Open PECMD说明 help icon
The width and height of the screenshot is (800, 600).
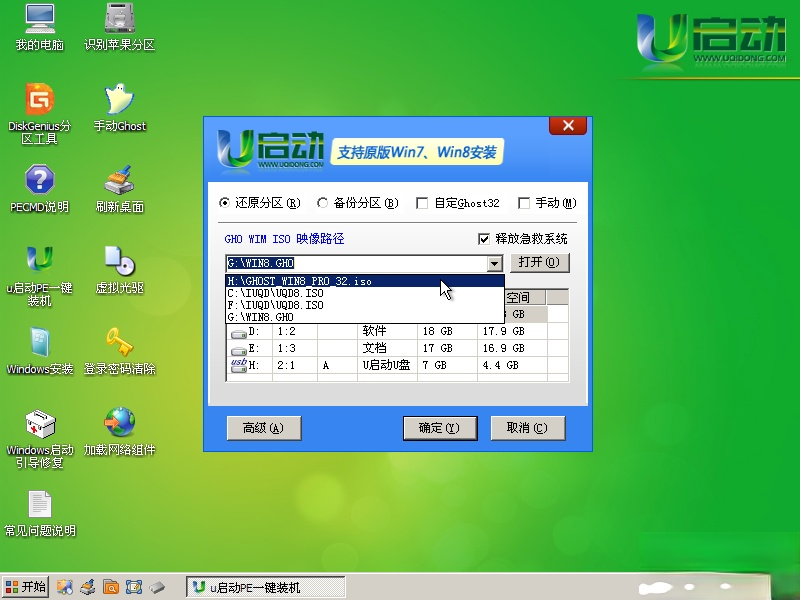[x=39, y=188]
